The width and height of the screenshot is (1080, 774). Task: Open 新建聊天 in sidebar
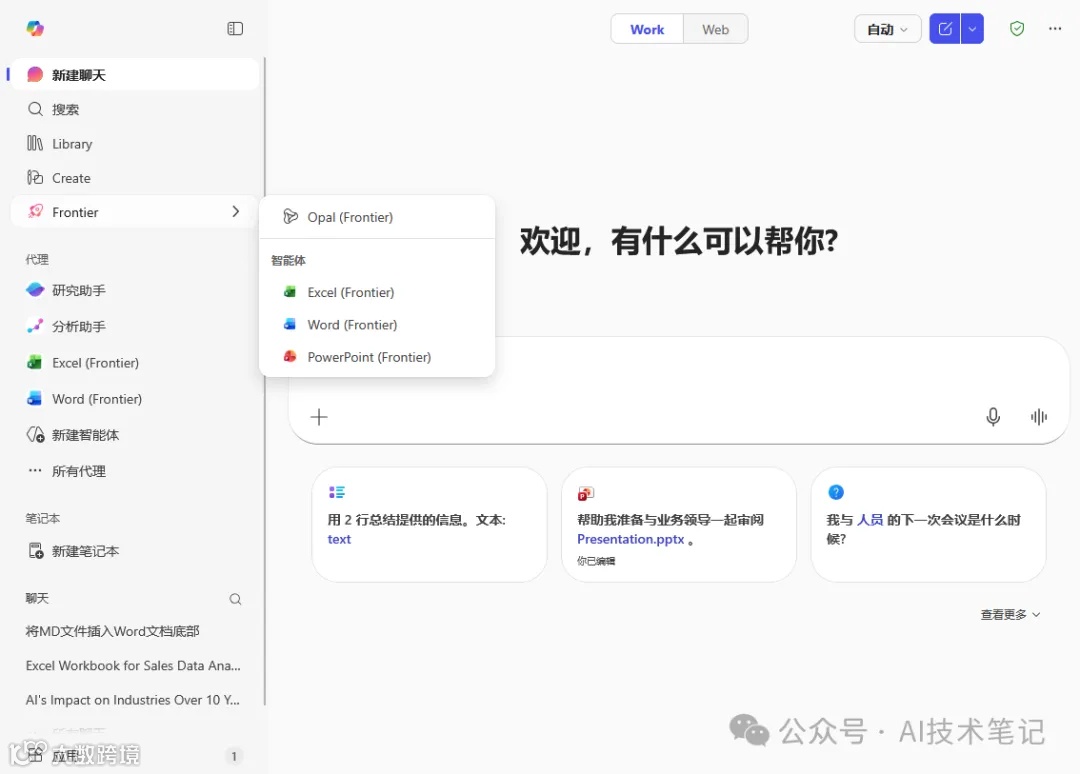pyautogui.click(x=135, y=74)
